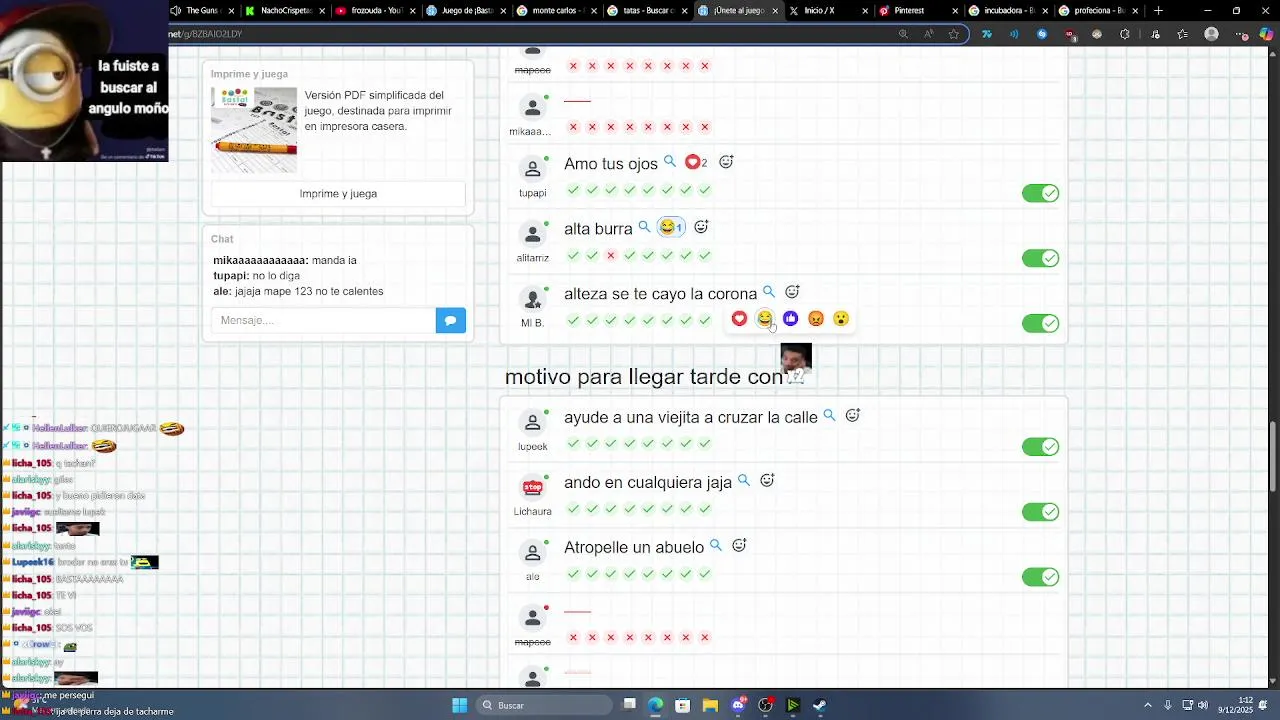Pick the laughing emoji in reaction popup
The width and height of the screenshot is (1280, 720).
tap(765, 318)
